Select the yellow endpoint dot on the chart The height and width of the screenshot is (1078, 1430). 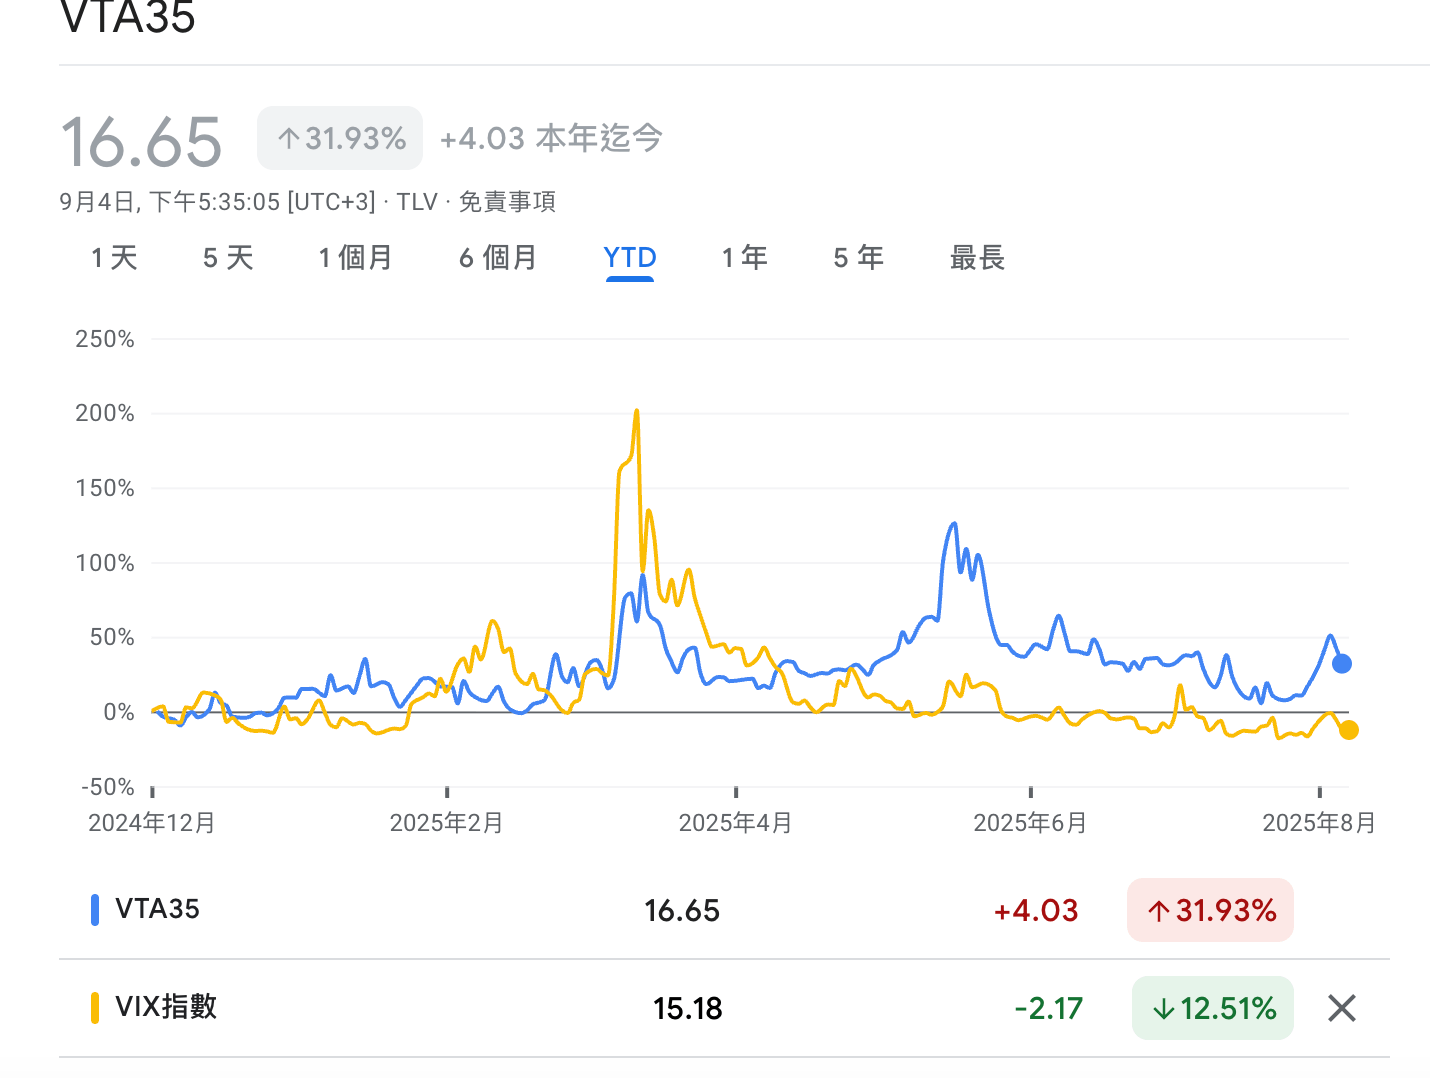coord(1349,730)
